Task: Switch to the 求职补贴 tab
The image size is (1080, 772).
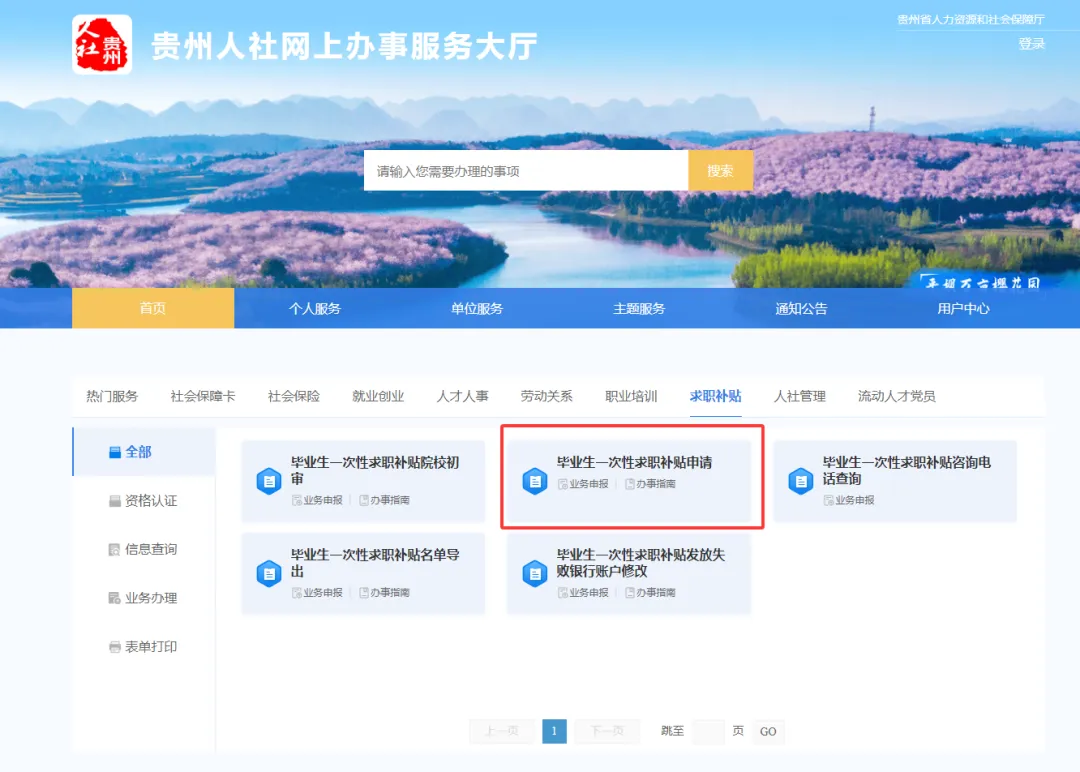Action: pos(716,396)
